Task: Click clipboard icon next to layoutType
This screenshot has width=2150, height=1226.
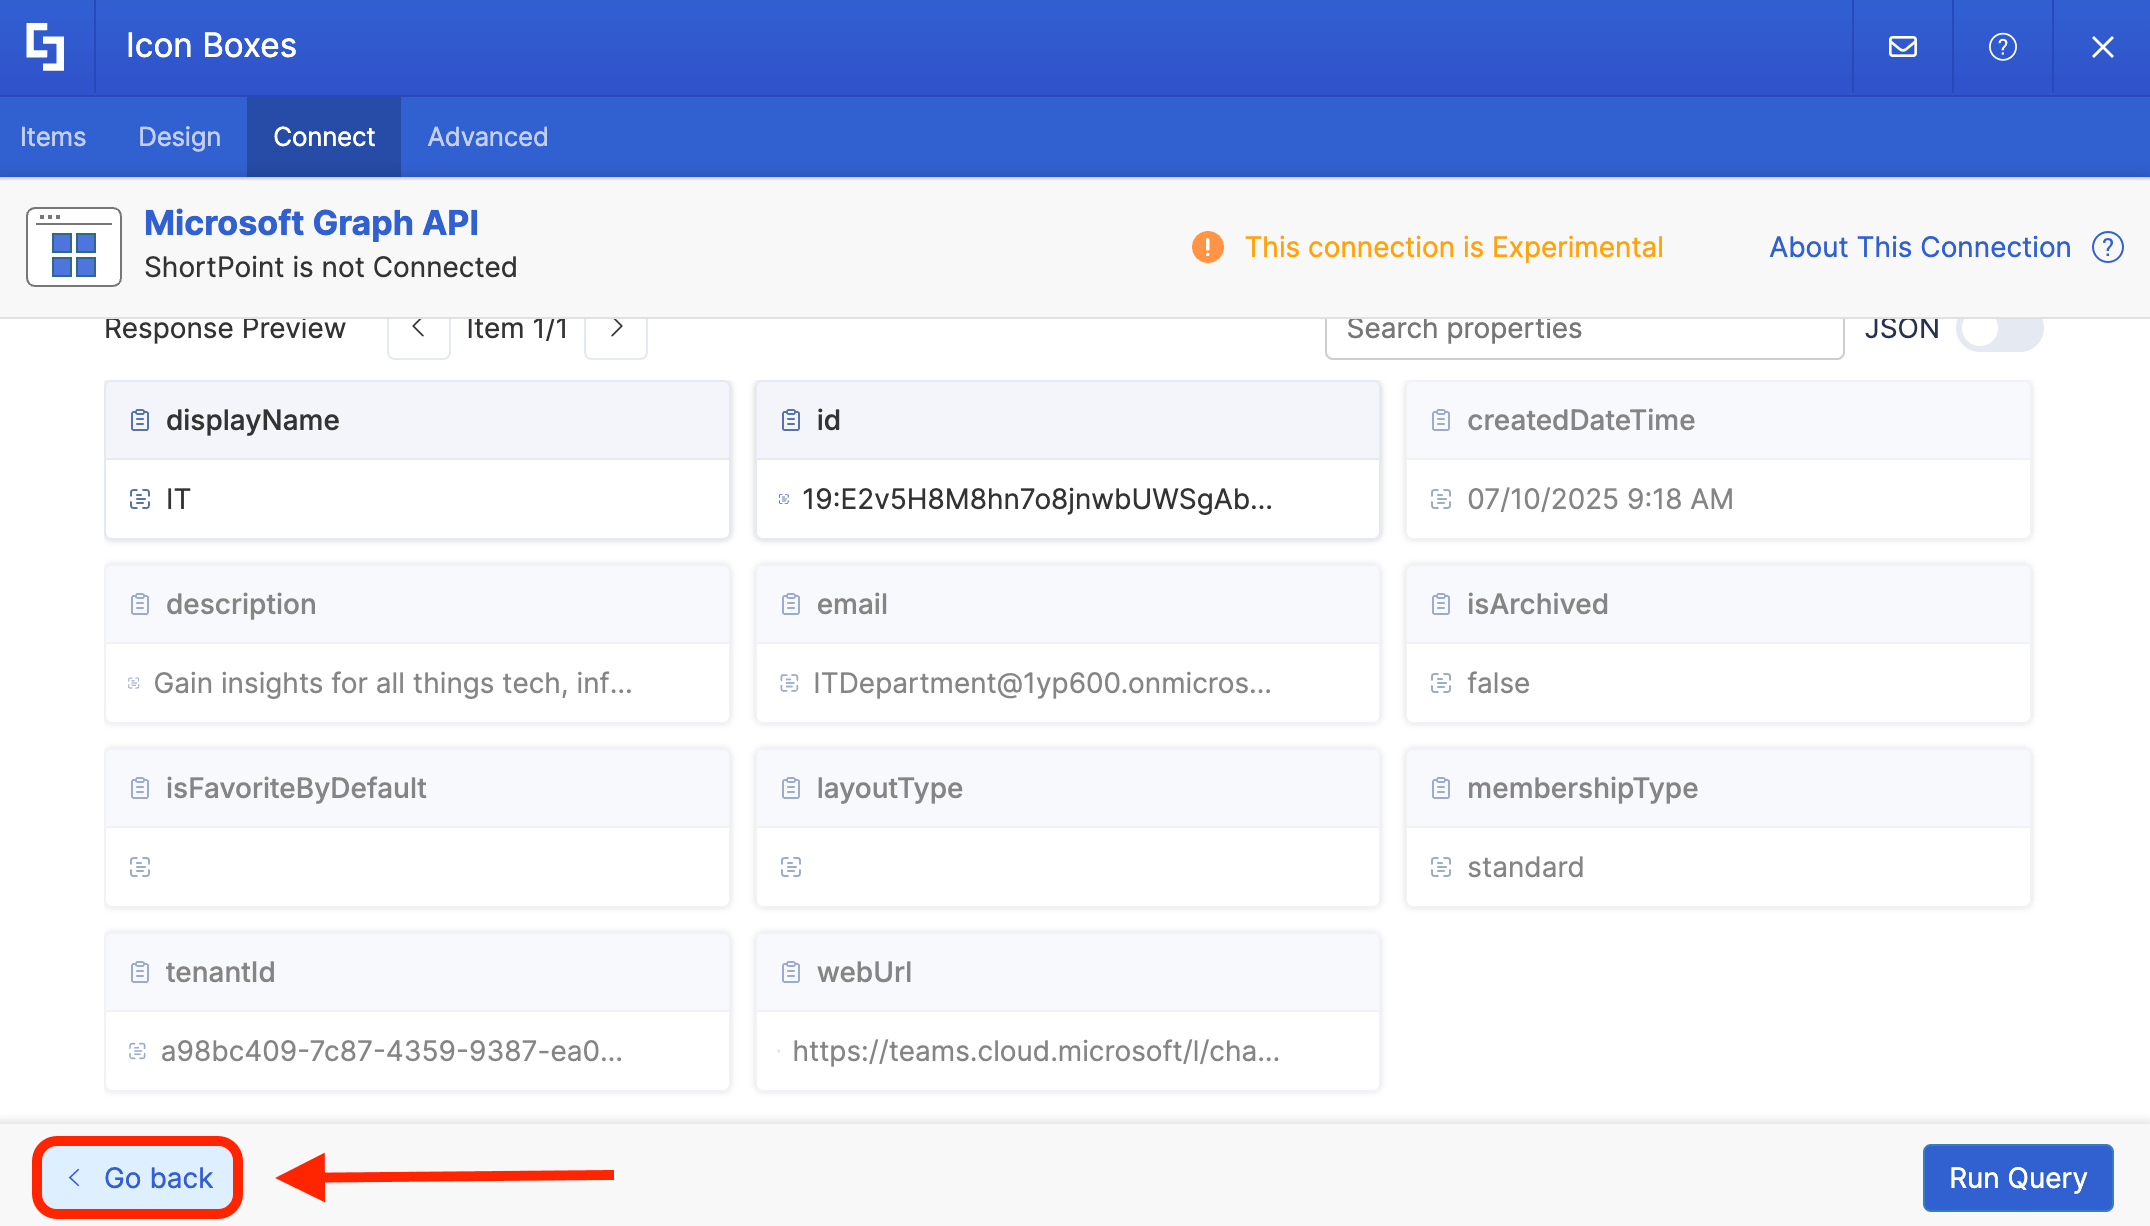Action: pyautogui.click(x=791, y=788)
